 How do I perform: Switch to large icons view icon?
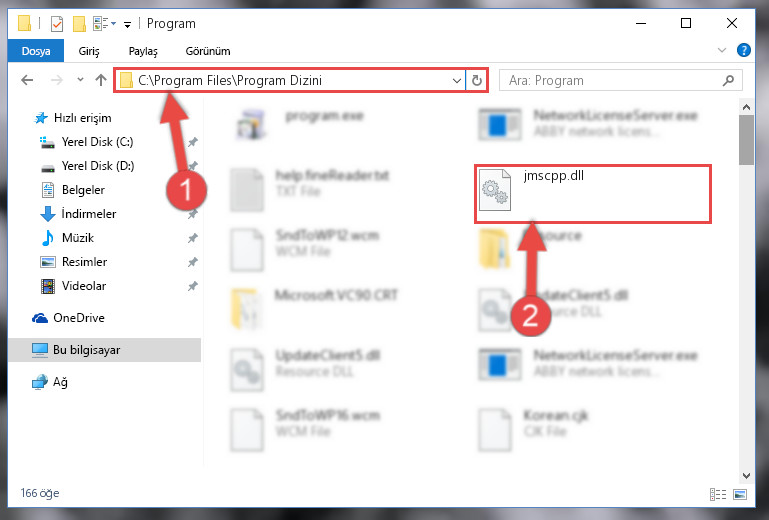coord(740,494)
